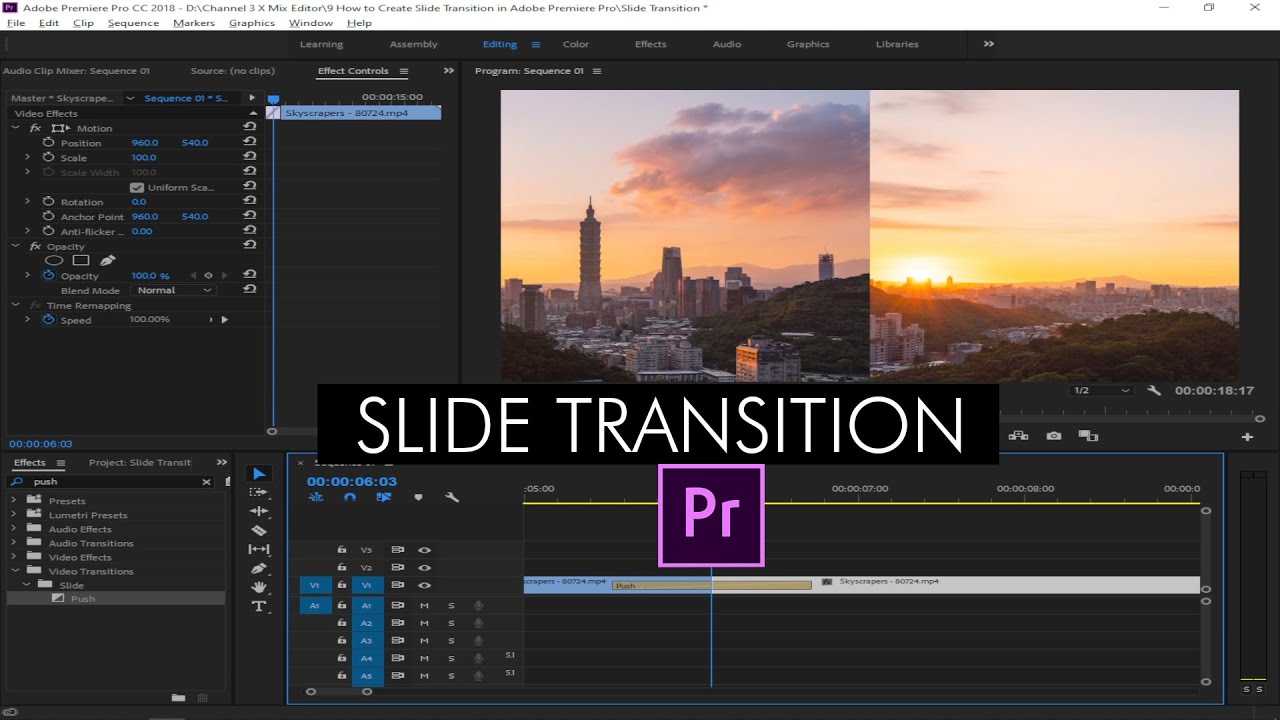The width and height of the screenshot is (1280, 720).
Task: Select the Pen tool in the toolbar
Action: pyautogui.click(x=258, y=568)
